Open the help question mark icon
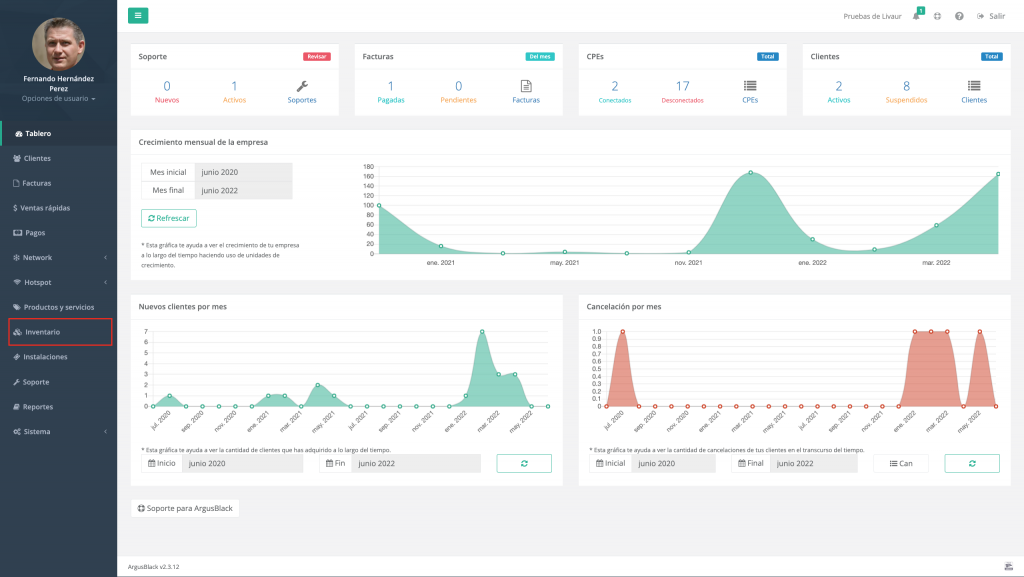The image size is (1024, 577). (959, 16)
